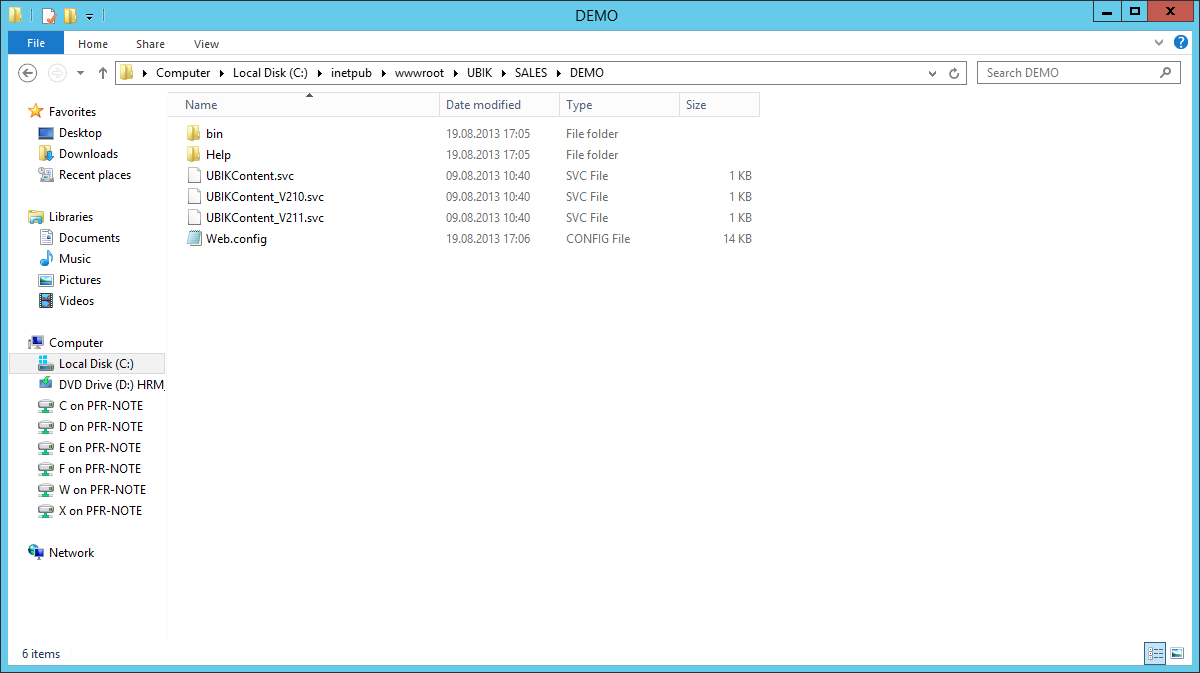This screenshot has height=673, width=1200.
Task: Select Network in the navigation pane
Action: [x=71, y=553]
